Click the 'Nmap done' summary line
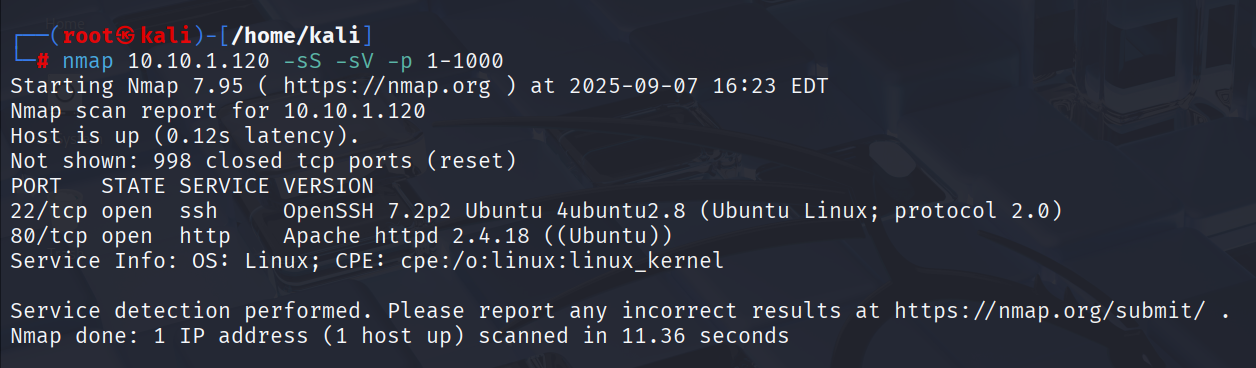 click(x=400, y=336)
